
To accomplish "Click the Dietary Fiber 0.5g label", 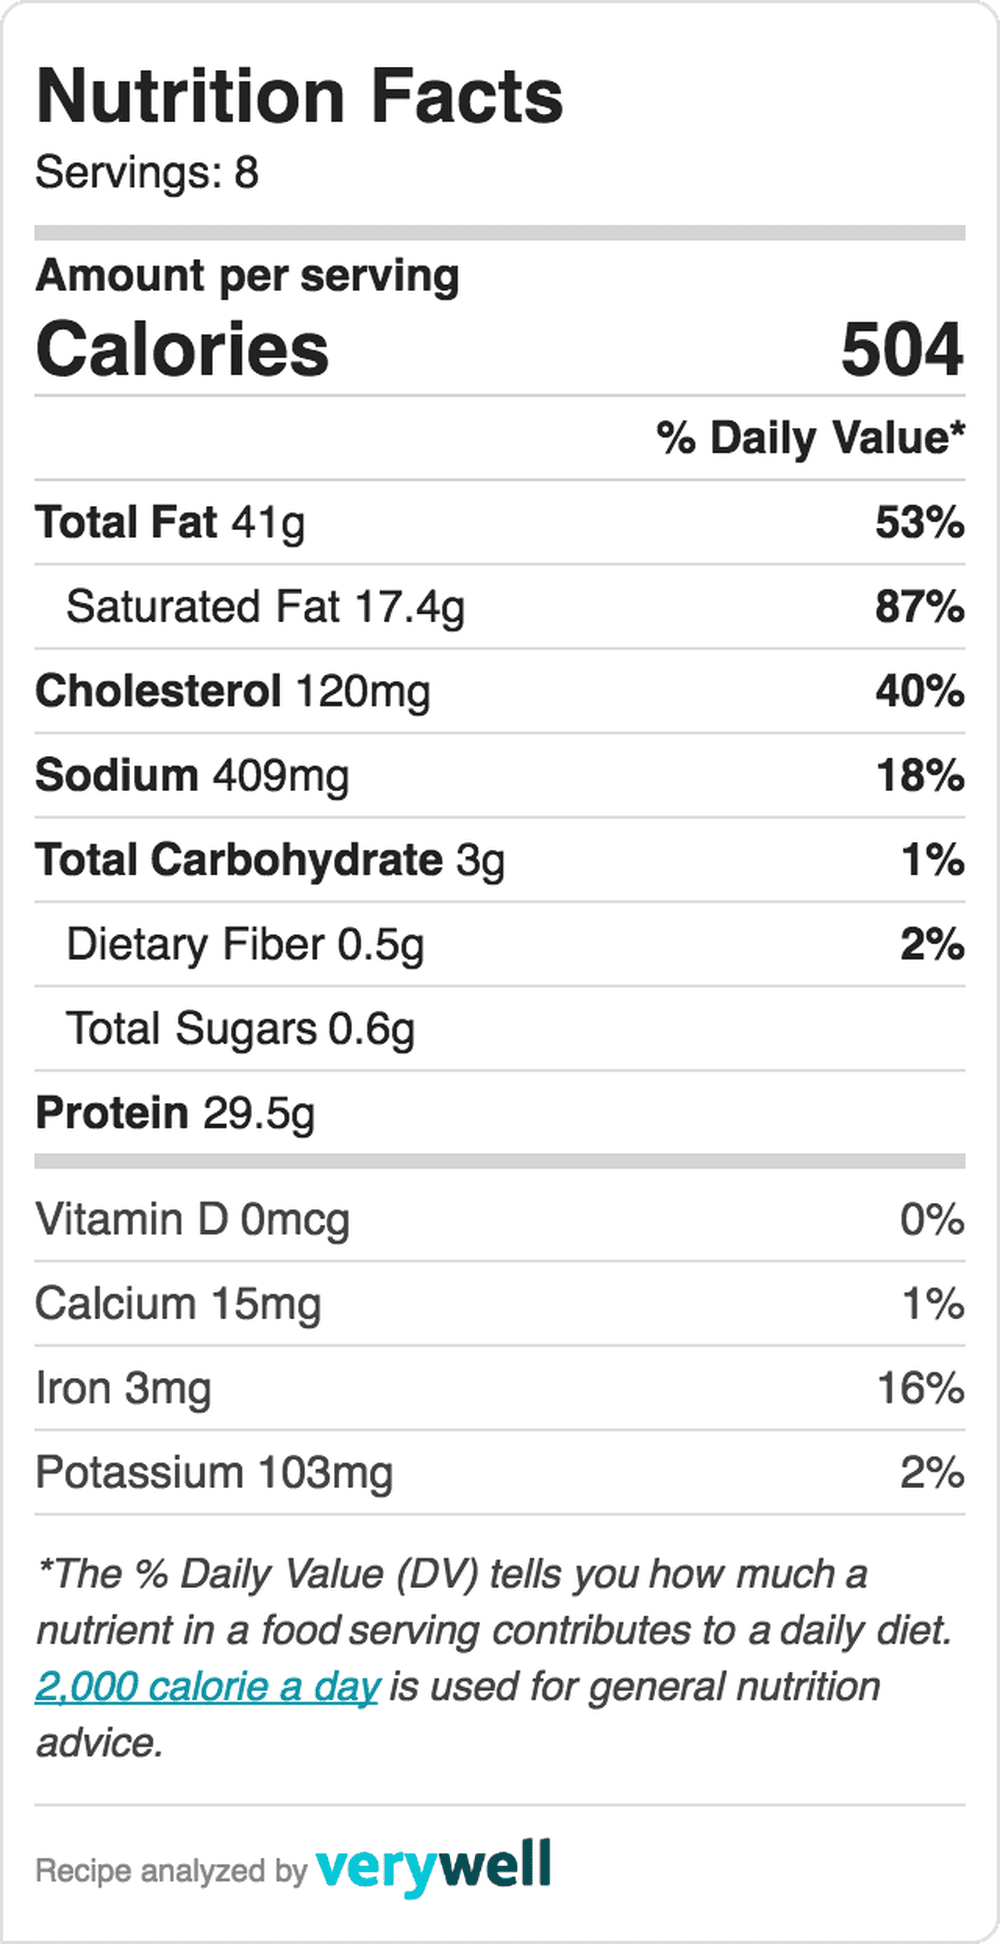I will tap(245, 944).
